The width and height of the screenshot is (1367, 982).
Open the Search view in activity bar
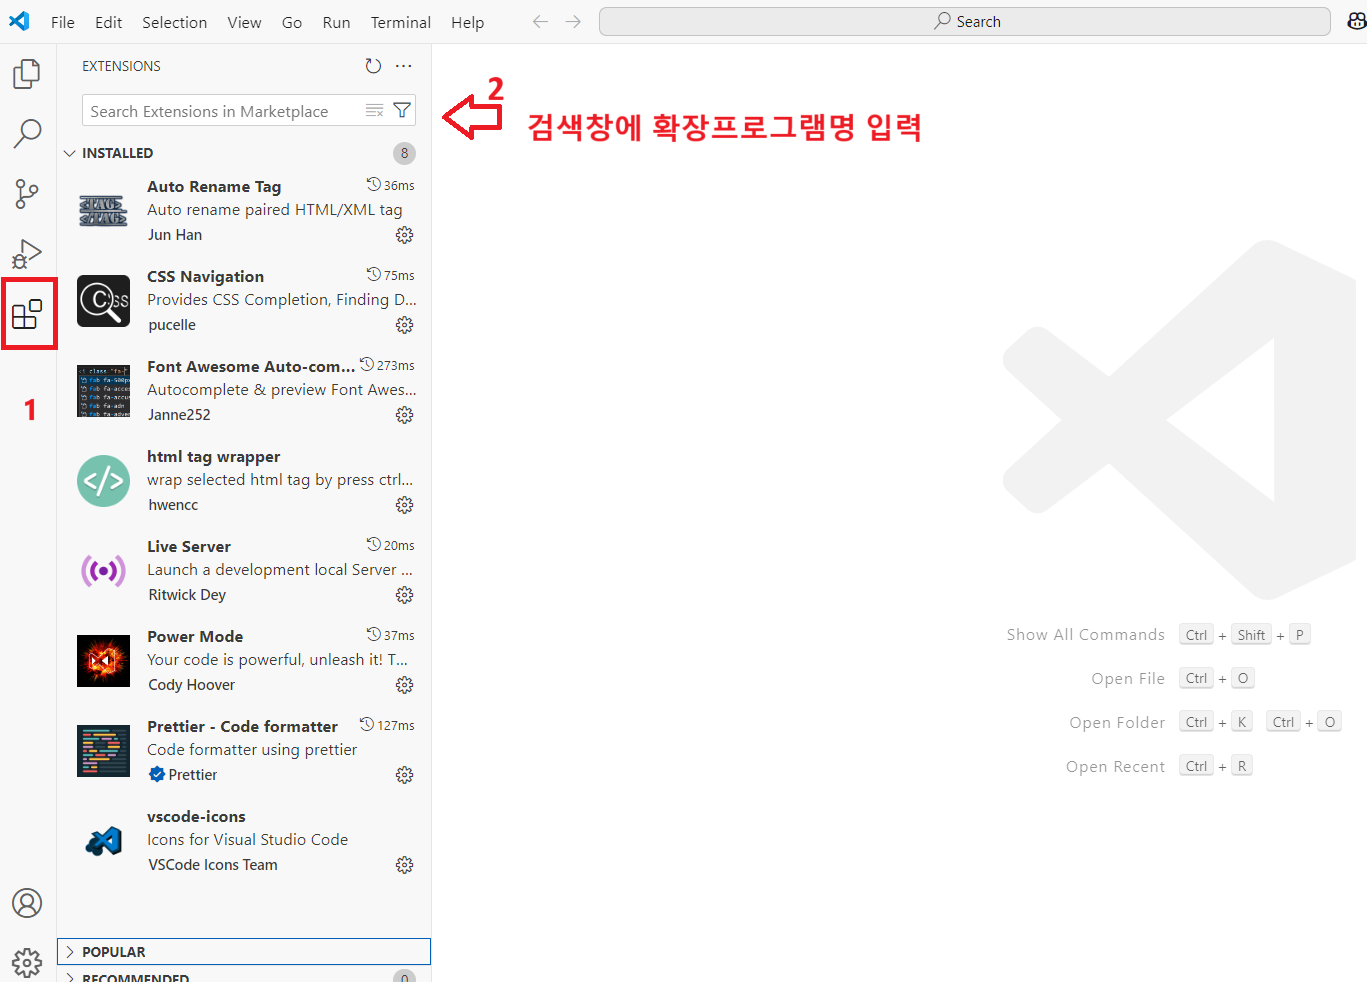(x=27, y=133)
